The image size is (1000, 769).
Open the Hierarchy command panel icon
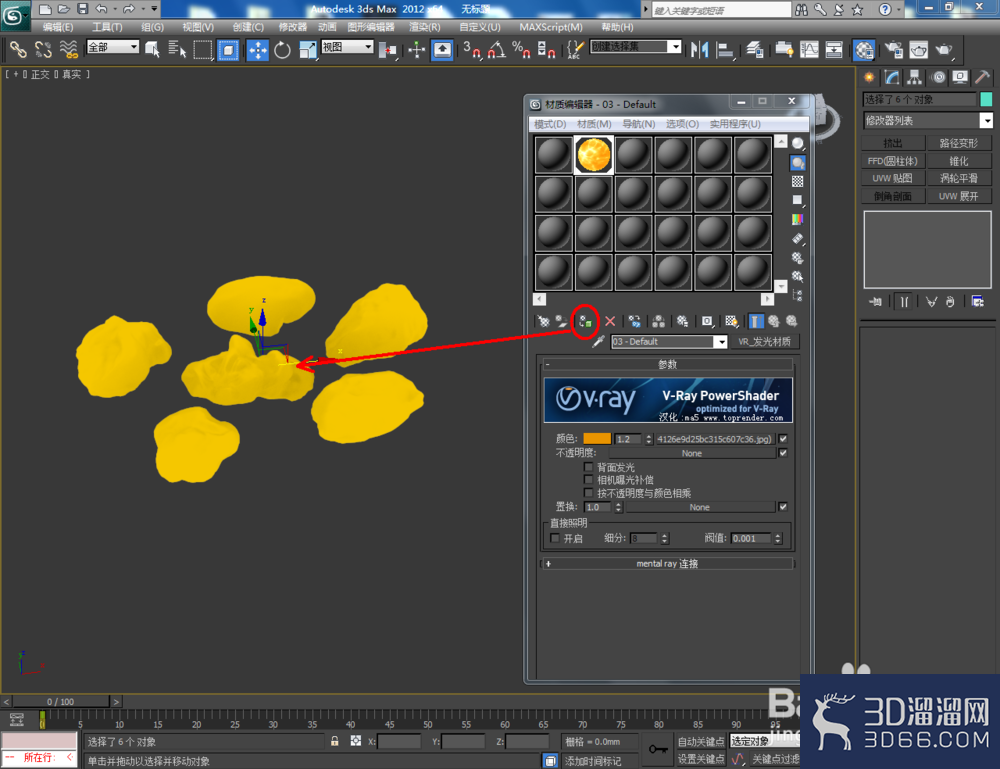click(915, 78)
